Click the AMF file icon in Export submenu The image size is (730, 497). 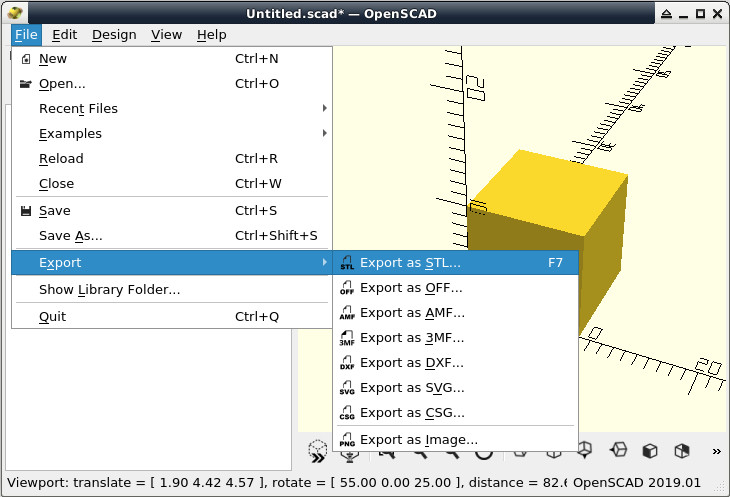(x=347, y=313)
